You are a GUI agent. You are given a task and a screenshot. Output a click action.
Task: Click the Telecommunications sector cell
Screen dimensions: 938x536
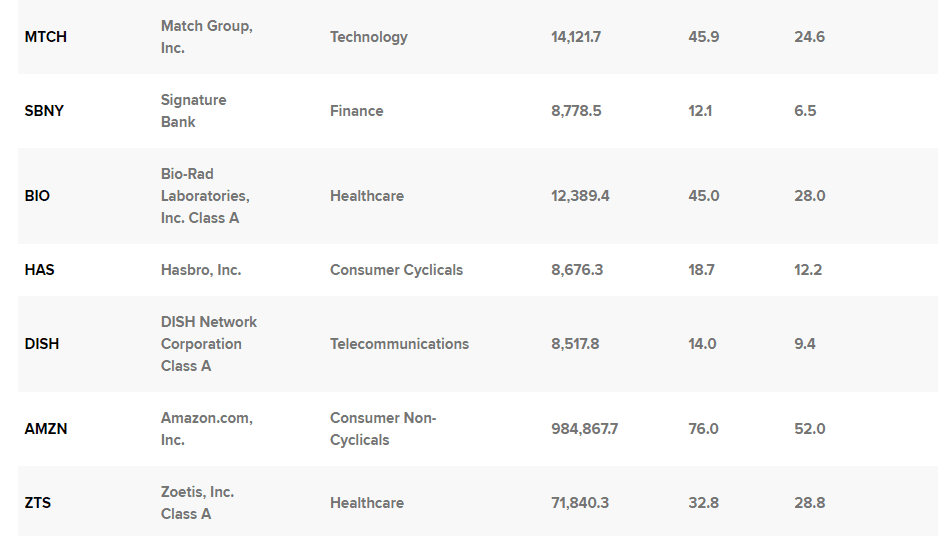[399, 344]
